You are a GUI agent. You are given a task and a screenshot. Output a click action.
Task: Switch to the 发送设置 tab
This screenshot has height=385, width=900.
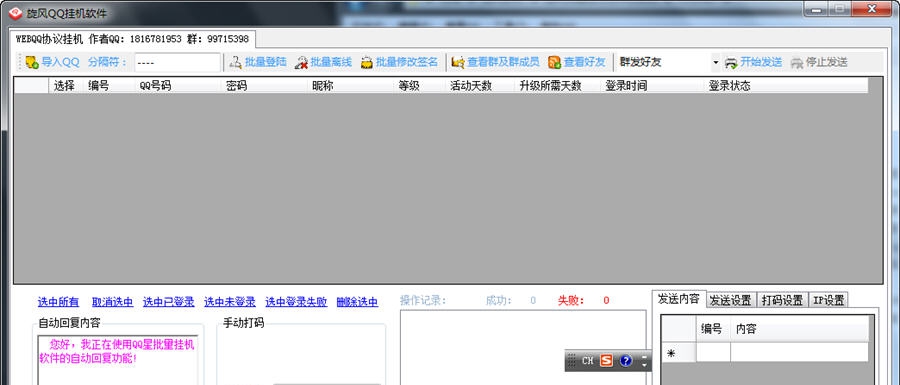[x=730, y=300]
